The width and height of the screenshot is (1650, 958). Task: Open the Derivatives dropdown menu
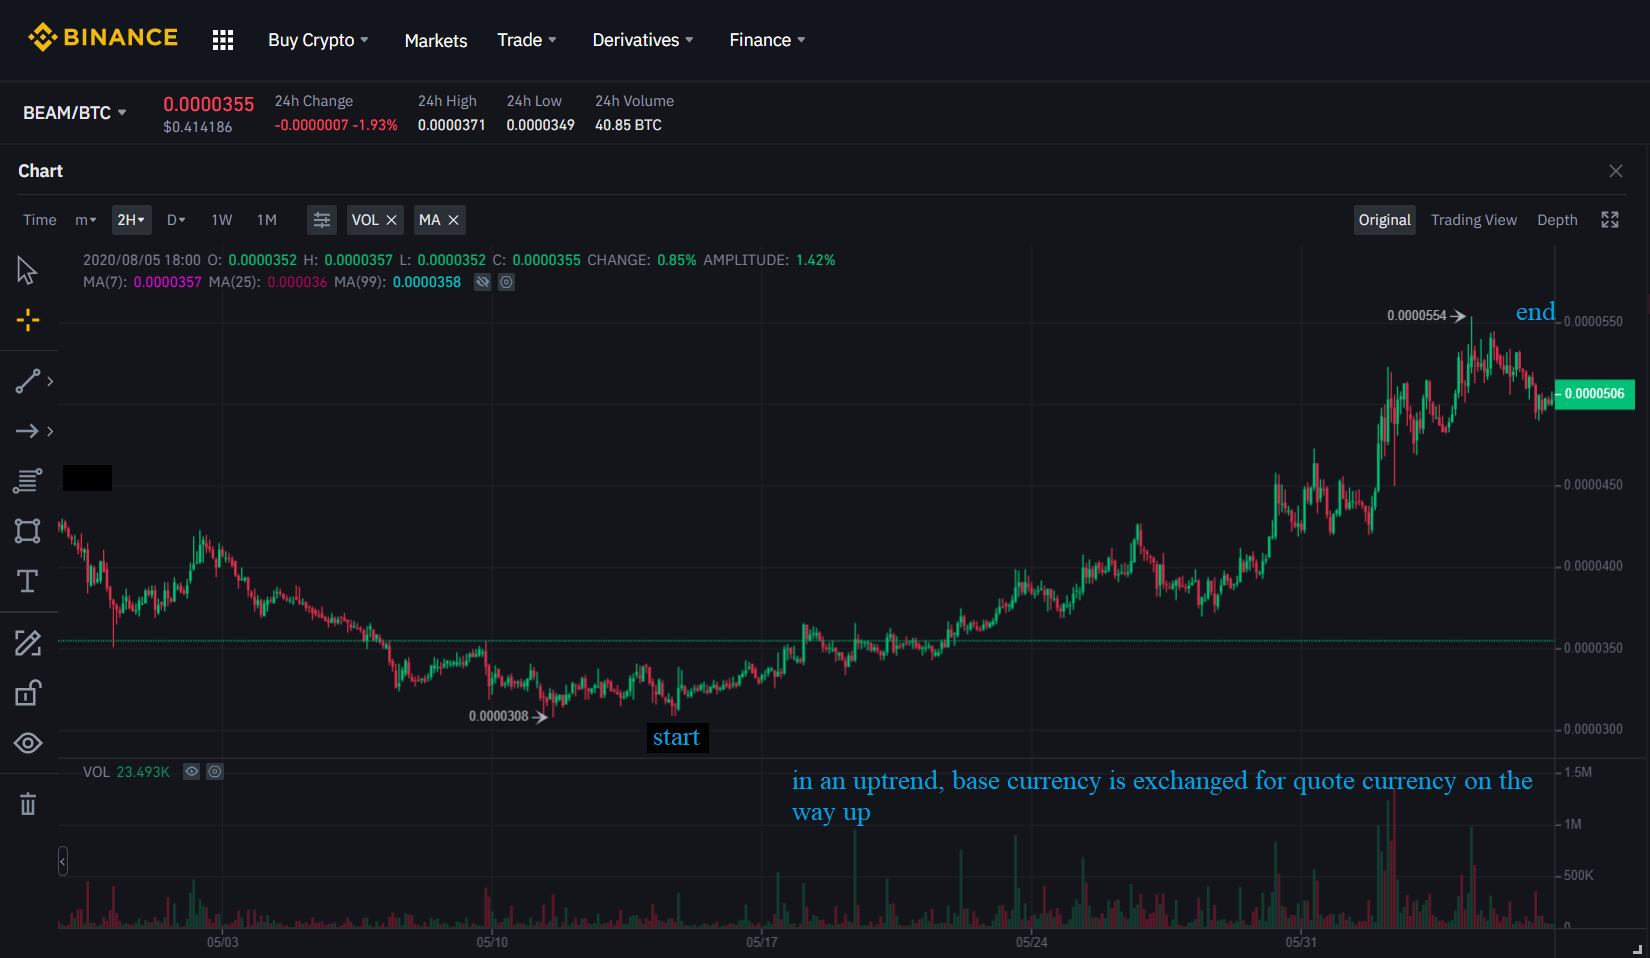(643, 40)
